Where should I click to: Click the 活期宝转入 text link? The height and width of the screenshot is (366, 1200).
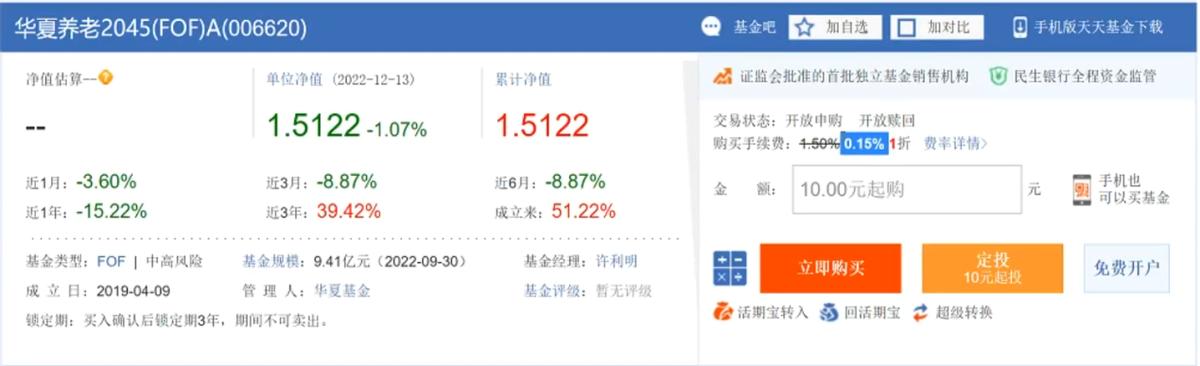pos(772,313)
